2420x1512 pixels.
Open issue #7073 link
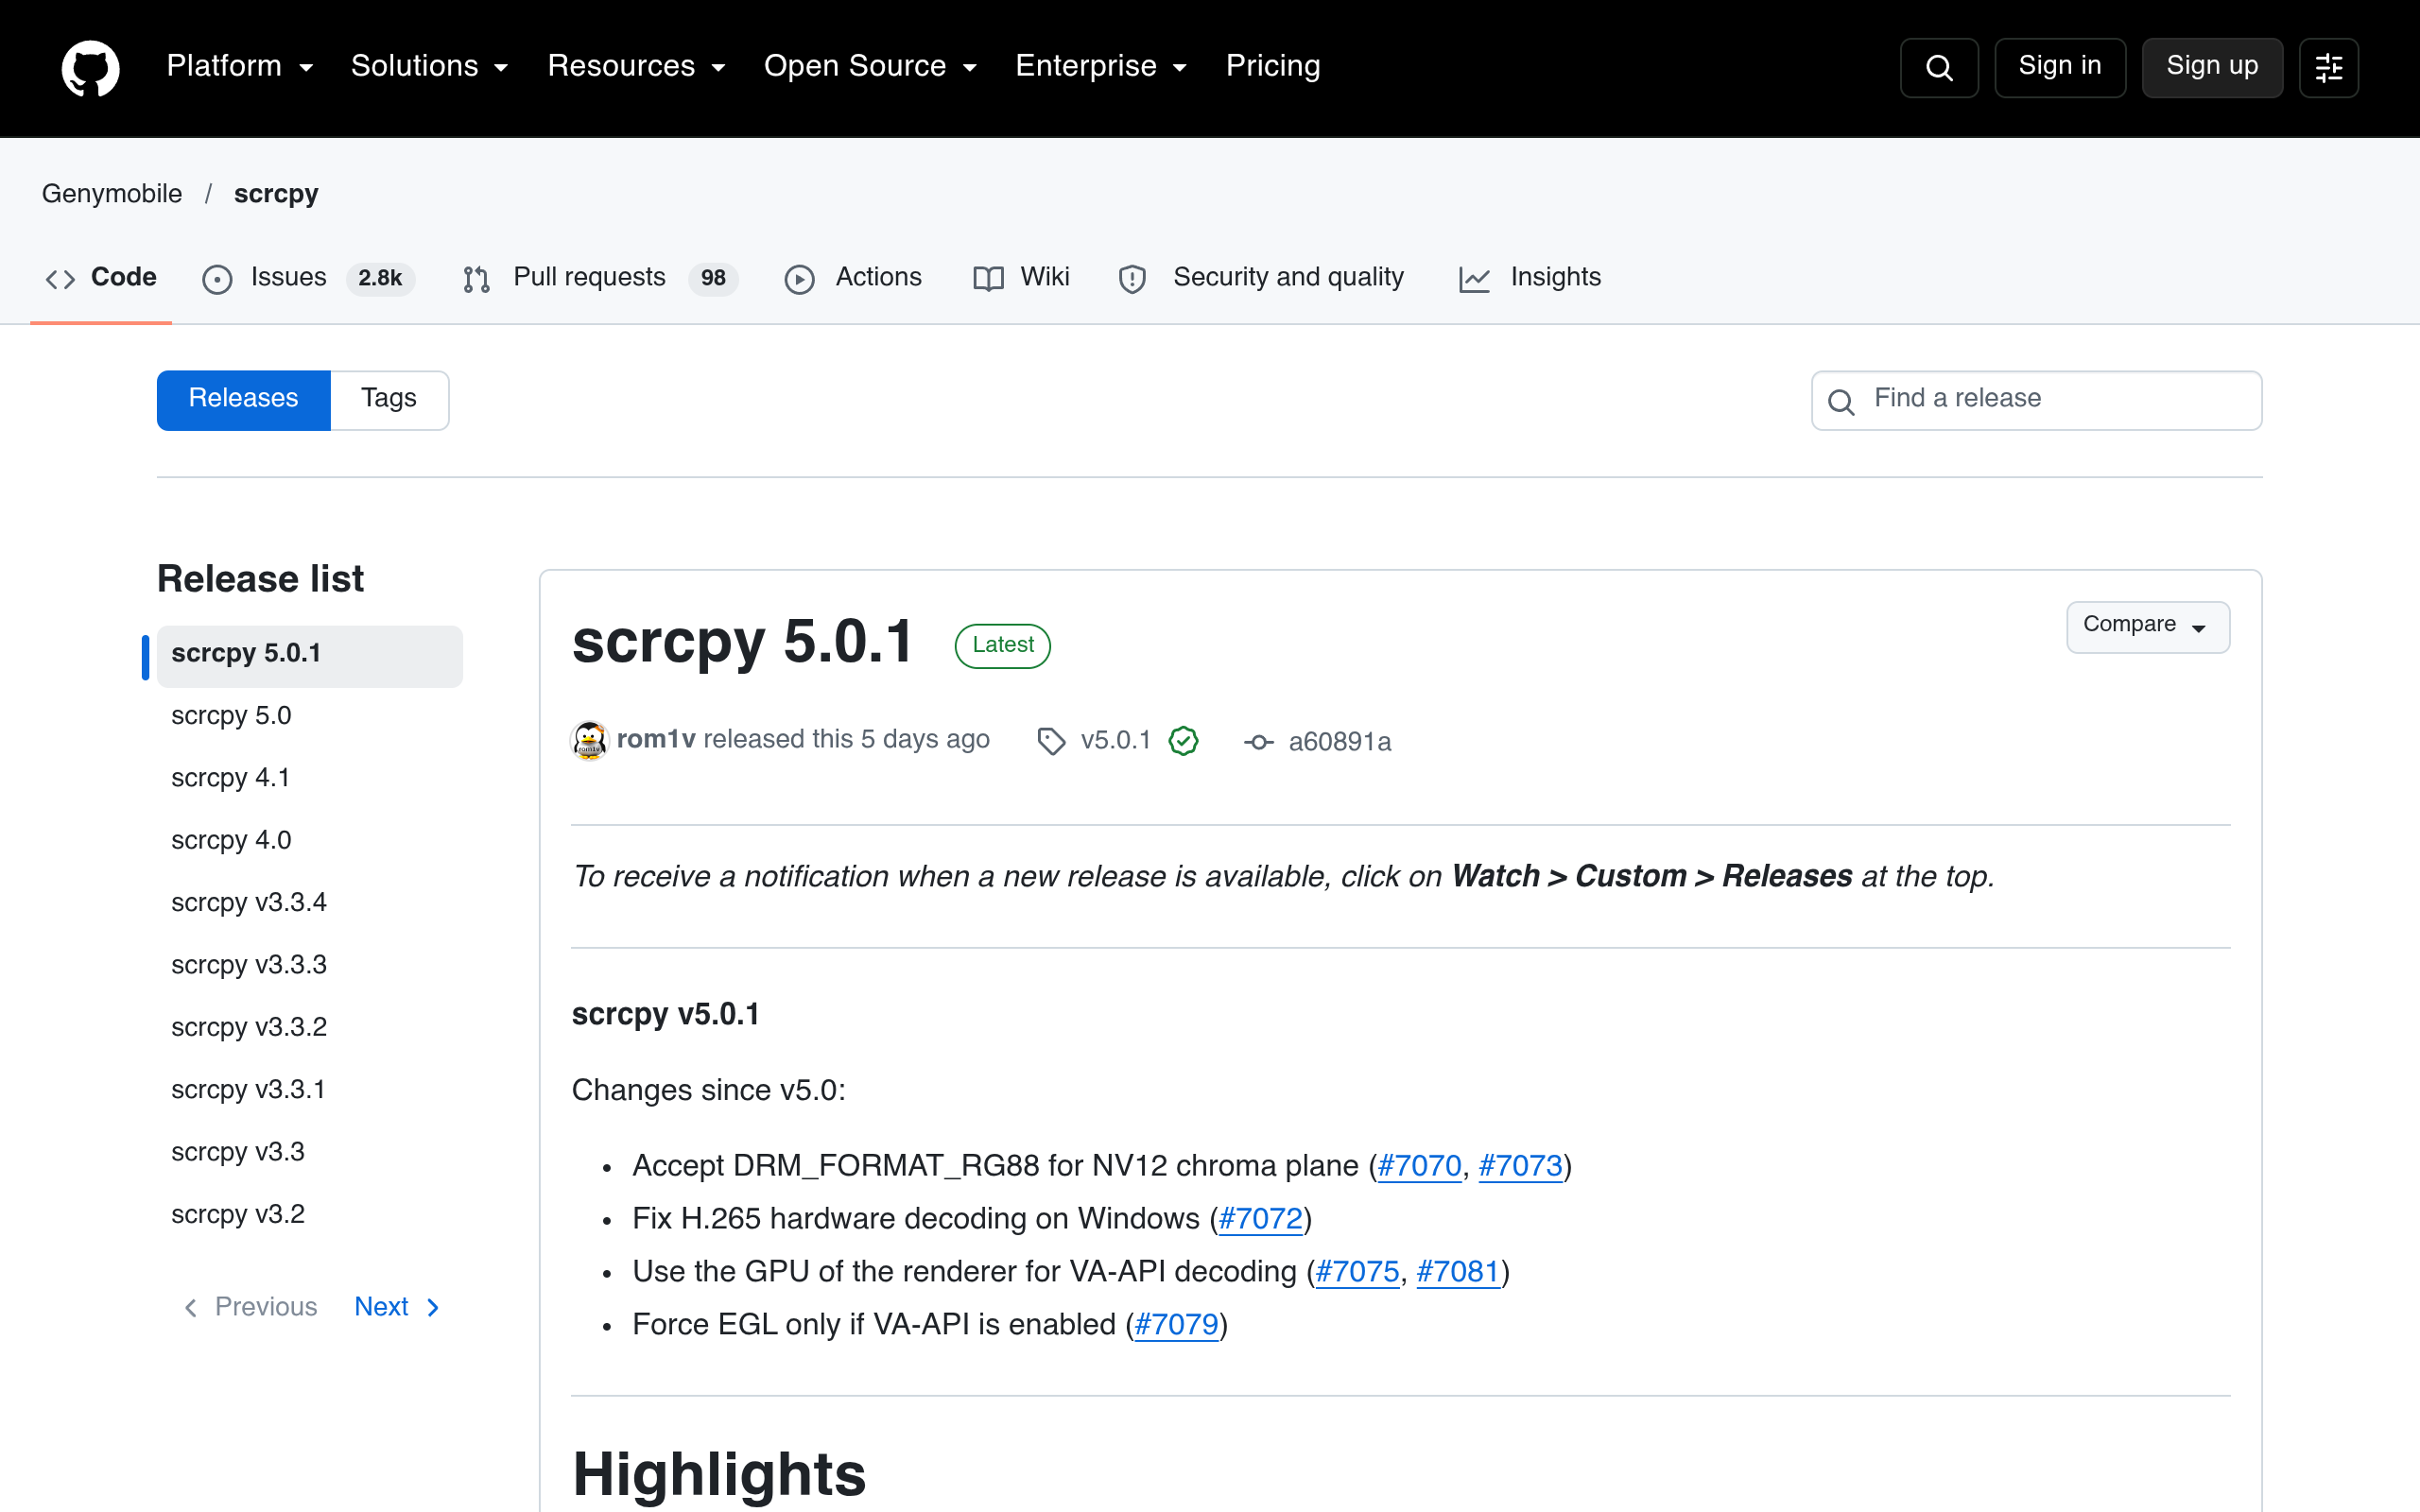pos(1520,1167)
